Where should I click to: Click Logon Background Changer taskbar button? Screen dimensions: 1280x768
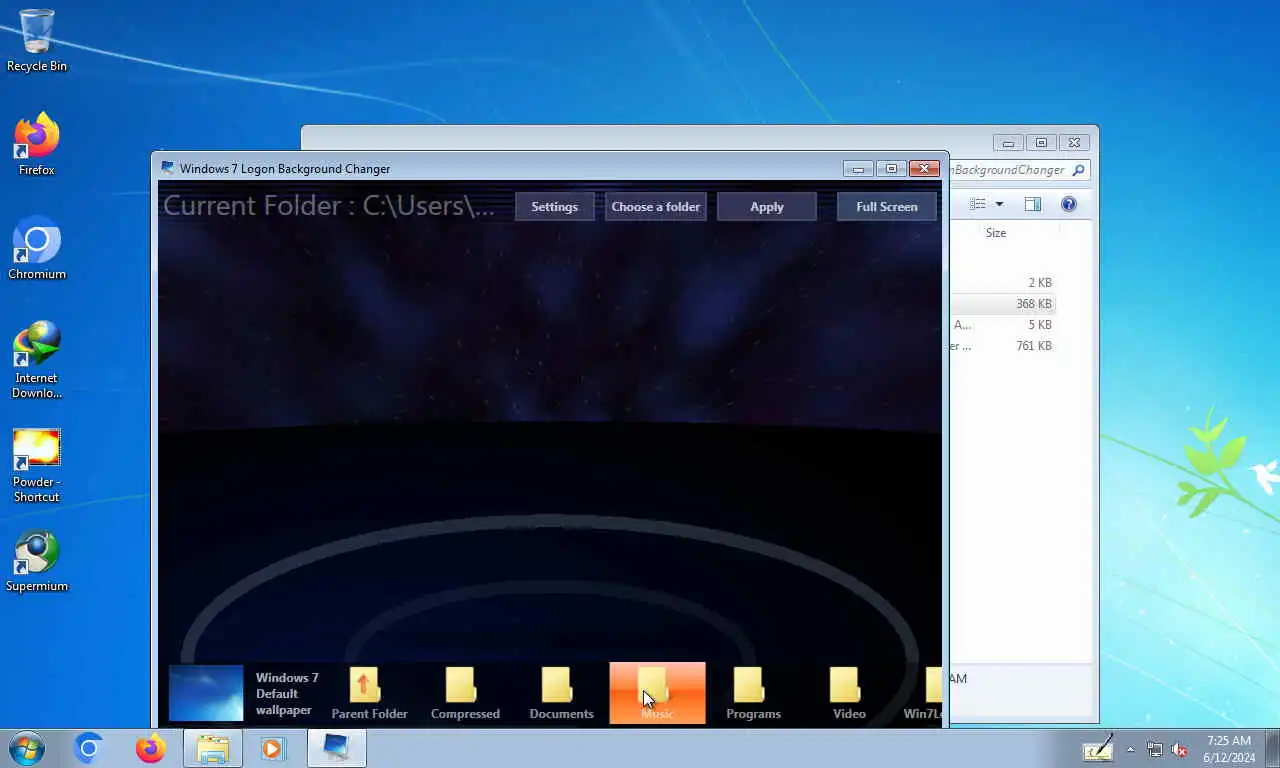[x=337, y=748]
